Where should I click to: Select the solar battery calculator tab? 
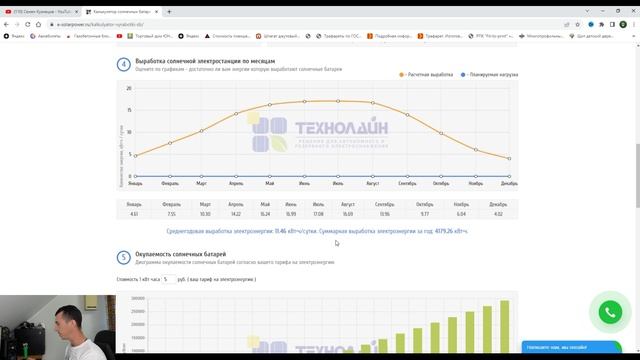122,12
